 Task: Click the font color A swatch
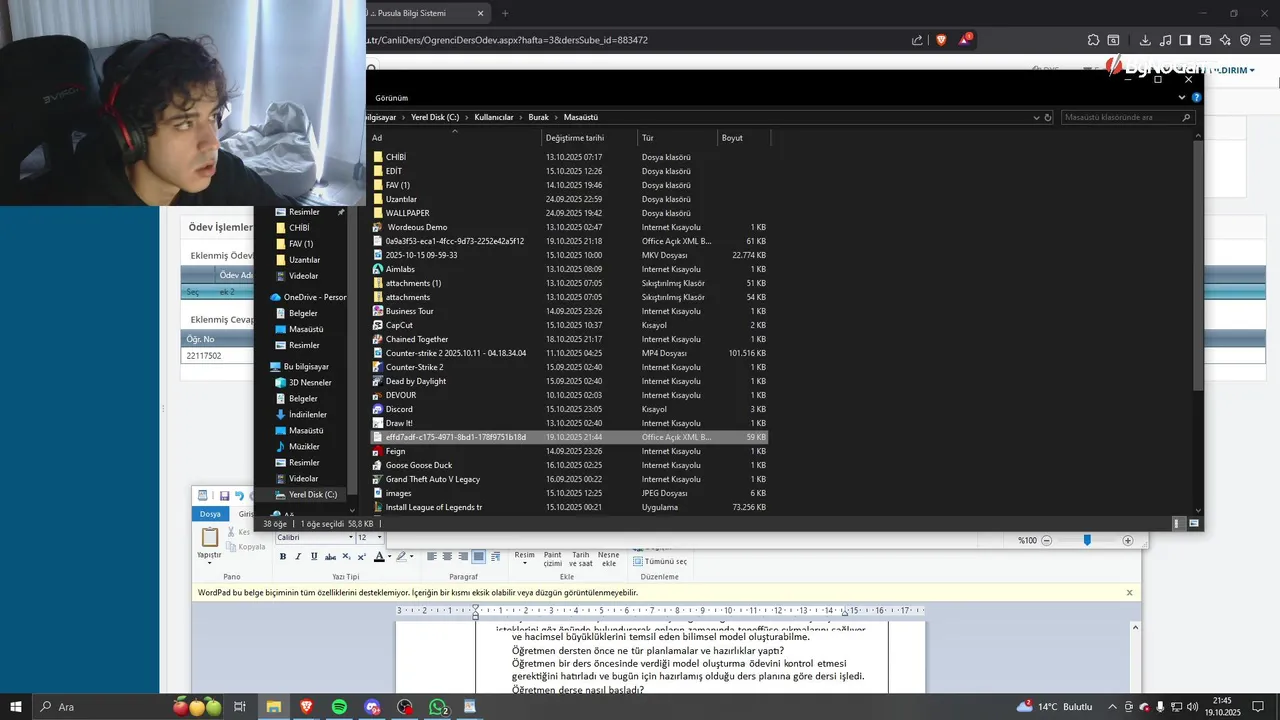[x=379, y=556]
